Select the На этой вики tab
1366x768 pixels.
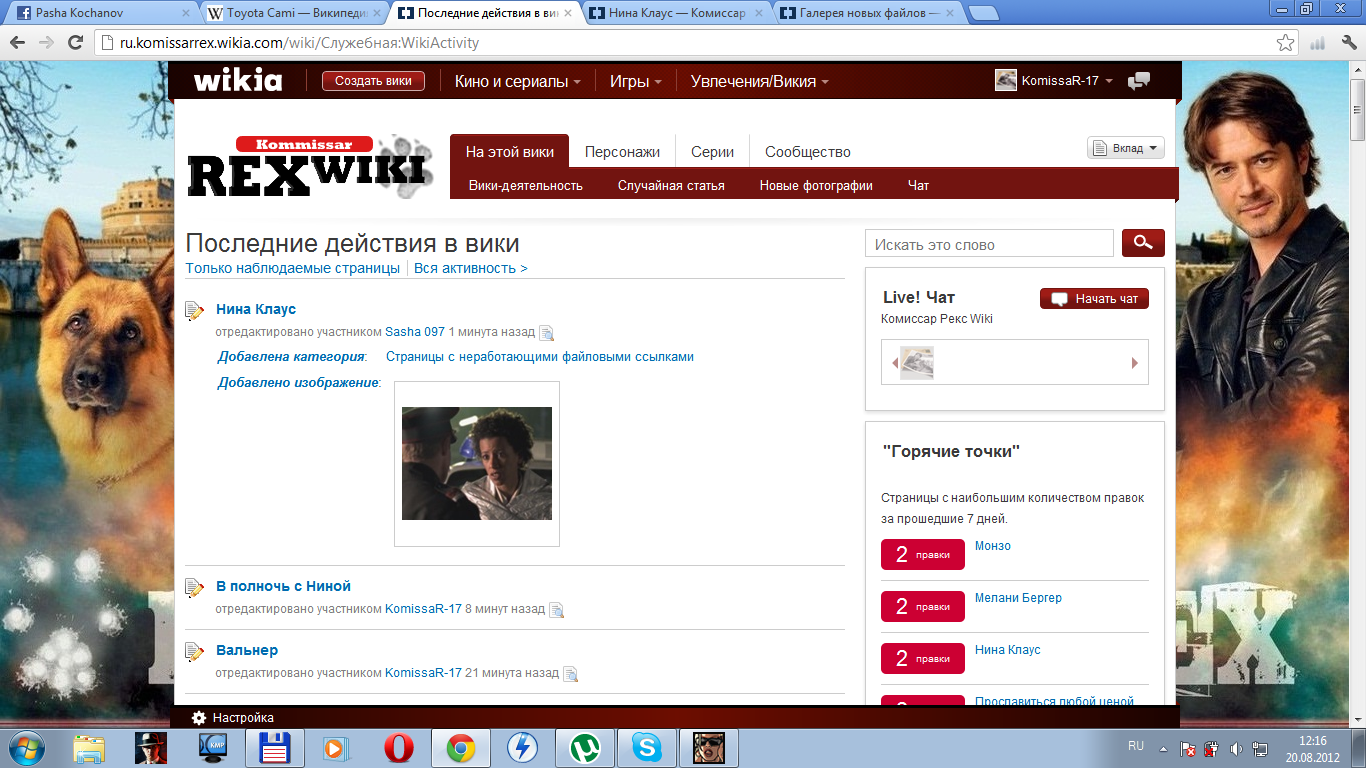(x=509, y=152)
